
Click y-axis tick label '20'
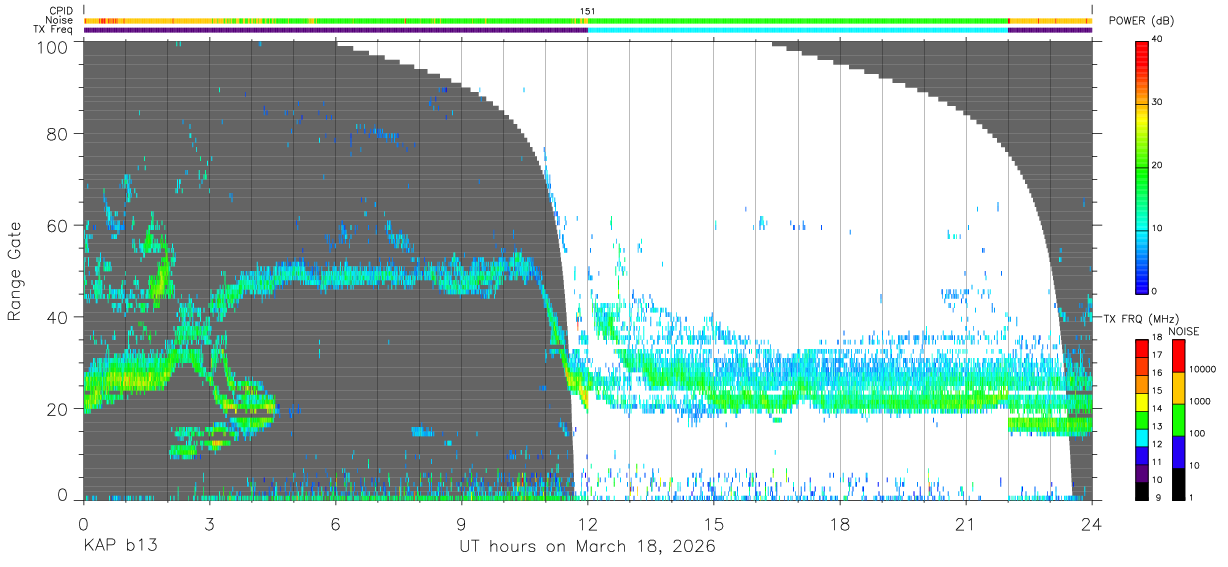click(x=57, y=409)
